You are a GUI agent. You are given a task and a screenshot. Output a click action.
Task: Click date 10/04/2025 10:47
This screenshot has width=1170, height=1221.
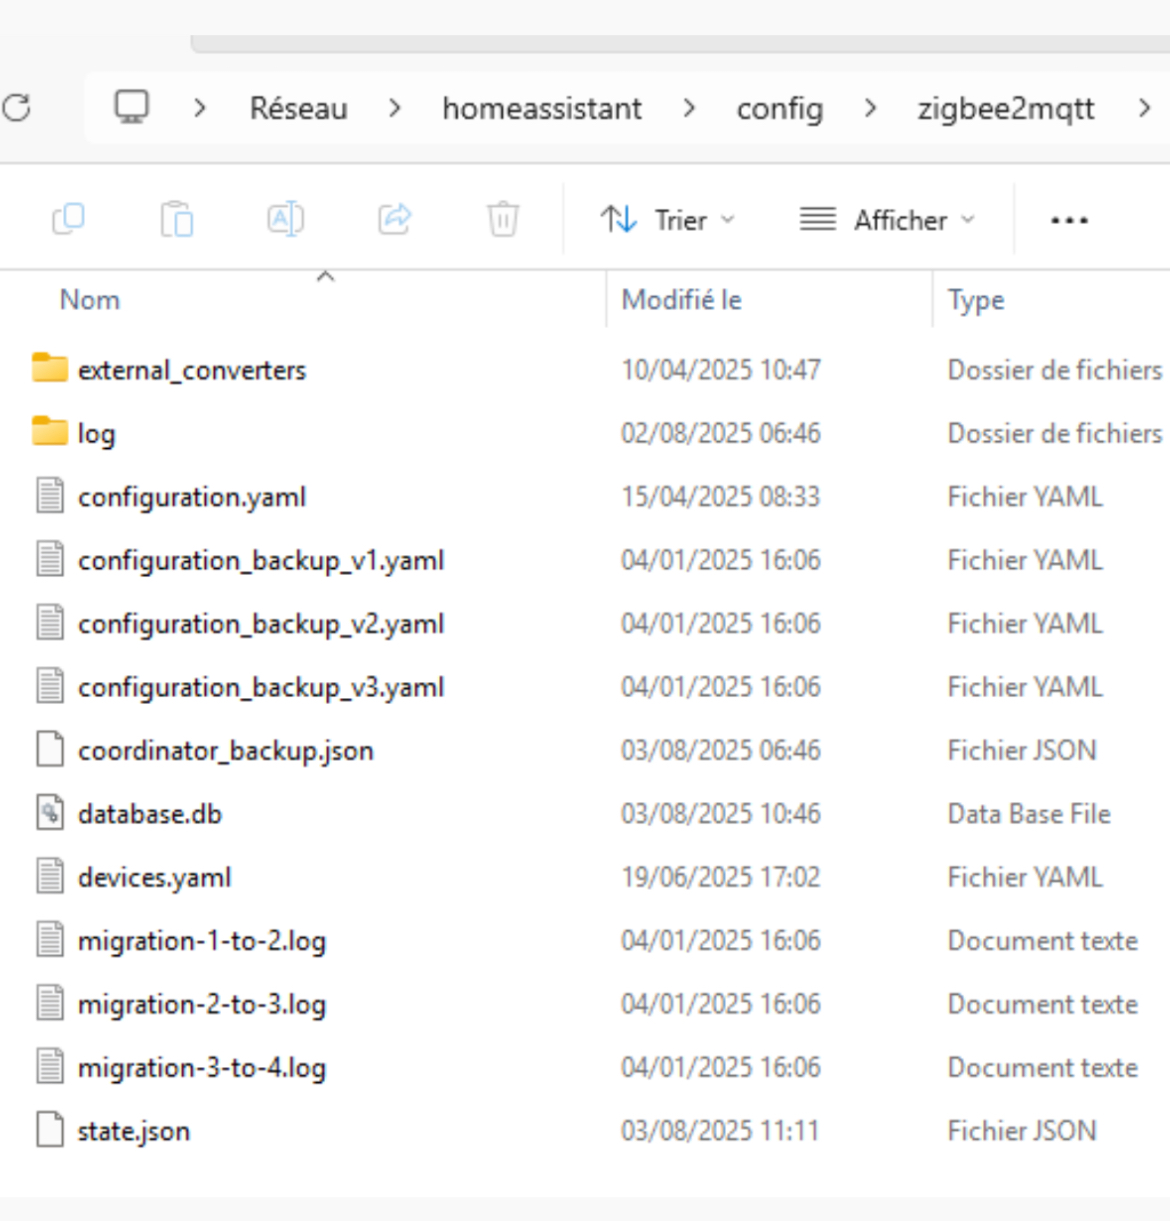[x=721, y=370]
